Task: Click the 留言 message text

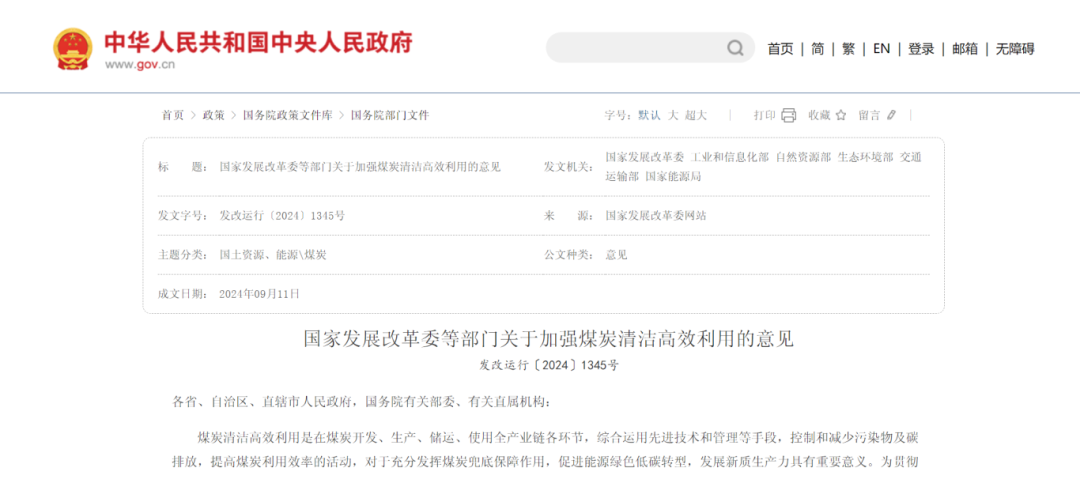Action: 869,115
